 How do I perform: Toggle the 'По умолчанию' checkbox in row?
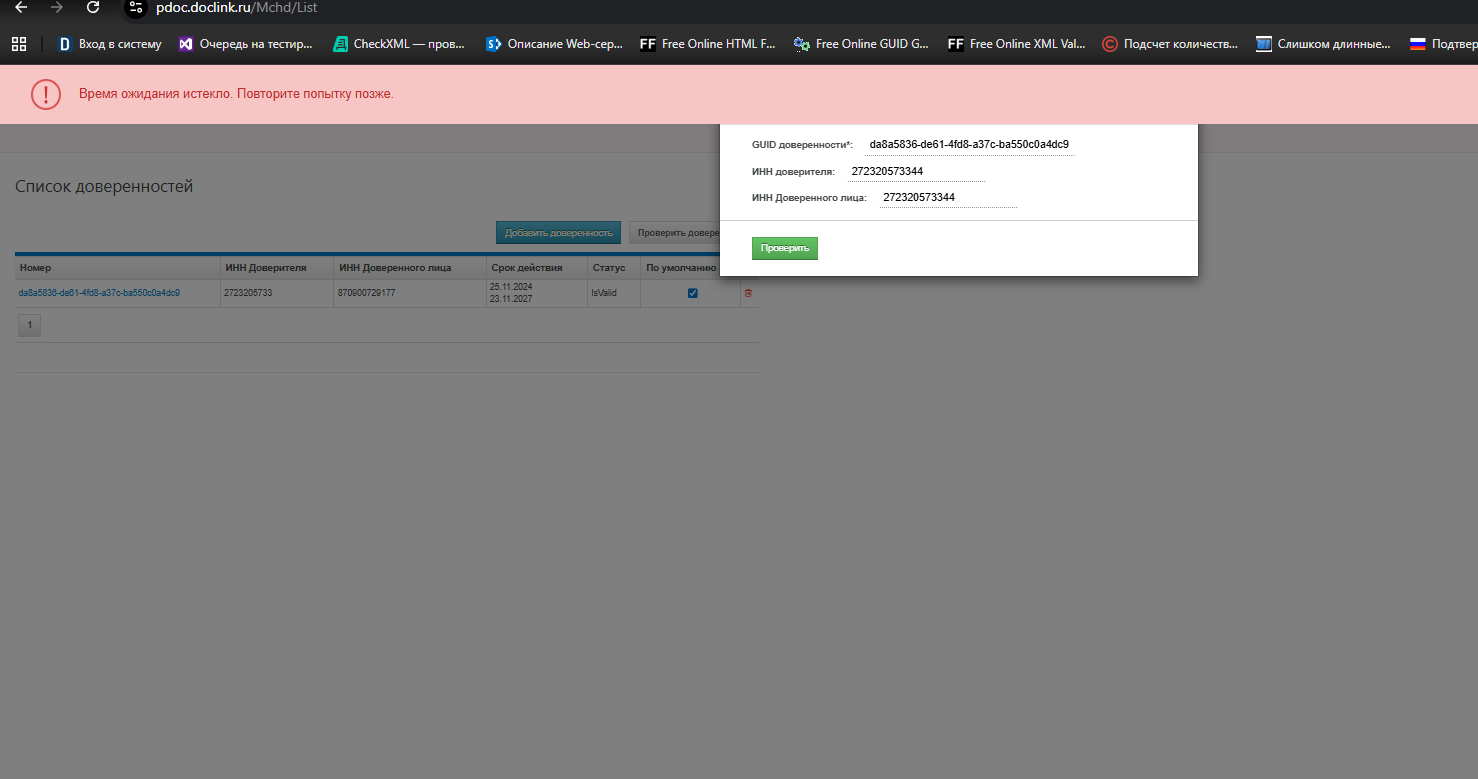coord(693,293)
